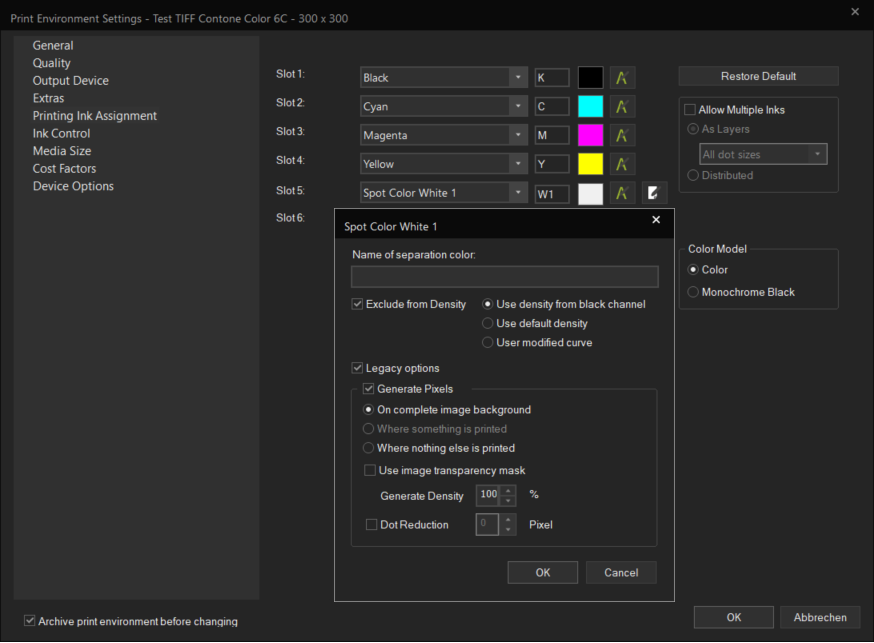Select Printing Ink Assignment page
The image size is (874, 643).
[x=95, y=116]
